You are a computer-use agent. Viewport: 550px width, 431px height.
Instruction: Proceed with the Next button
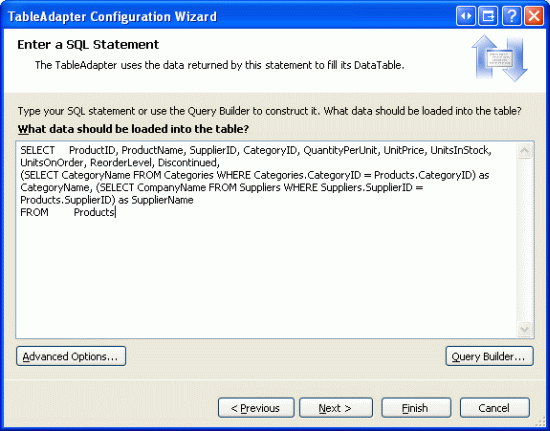point(336,408)
